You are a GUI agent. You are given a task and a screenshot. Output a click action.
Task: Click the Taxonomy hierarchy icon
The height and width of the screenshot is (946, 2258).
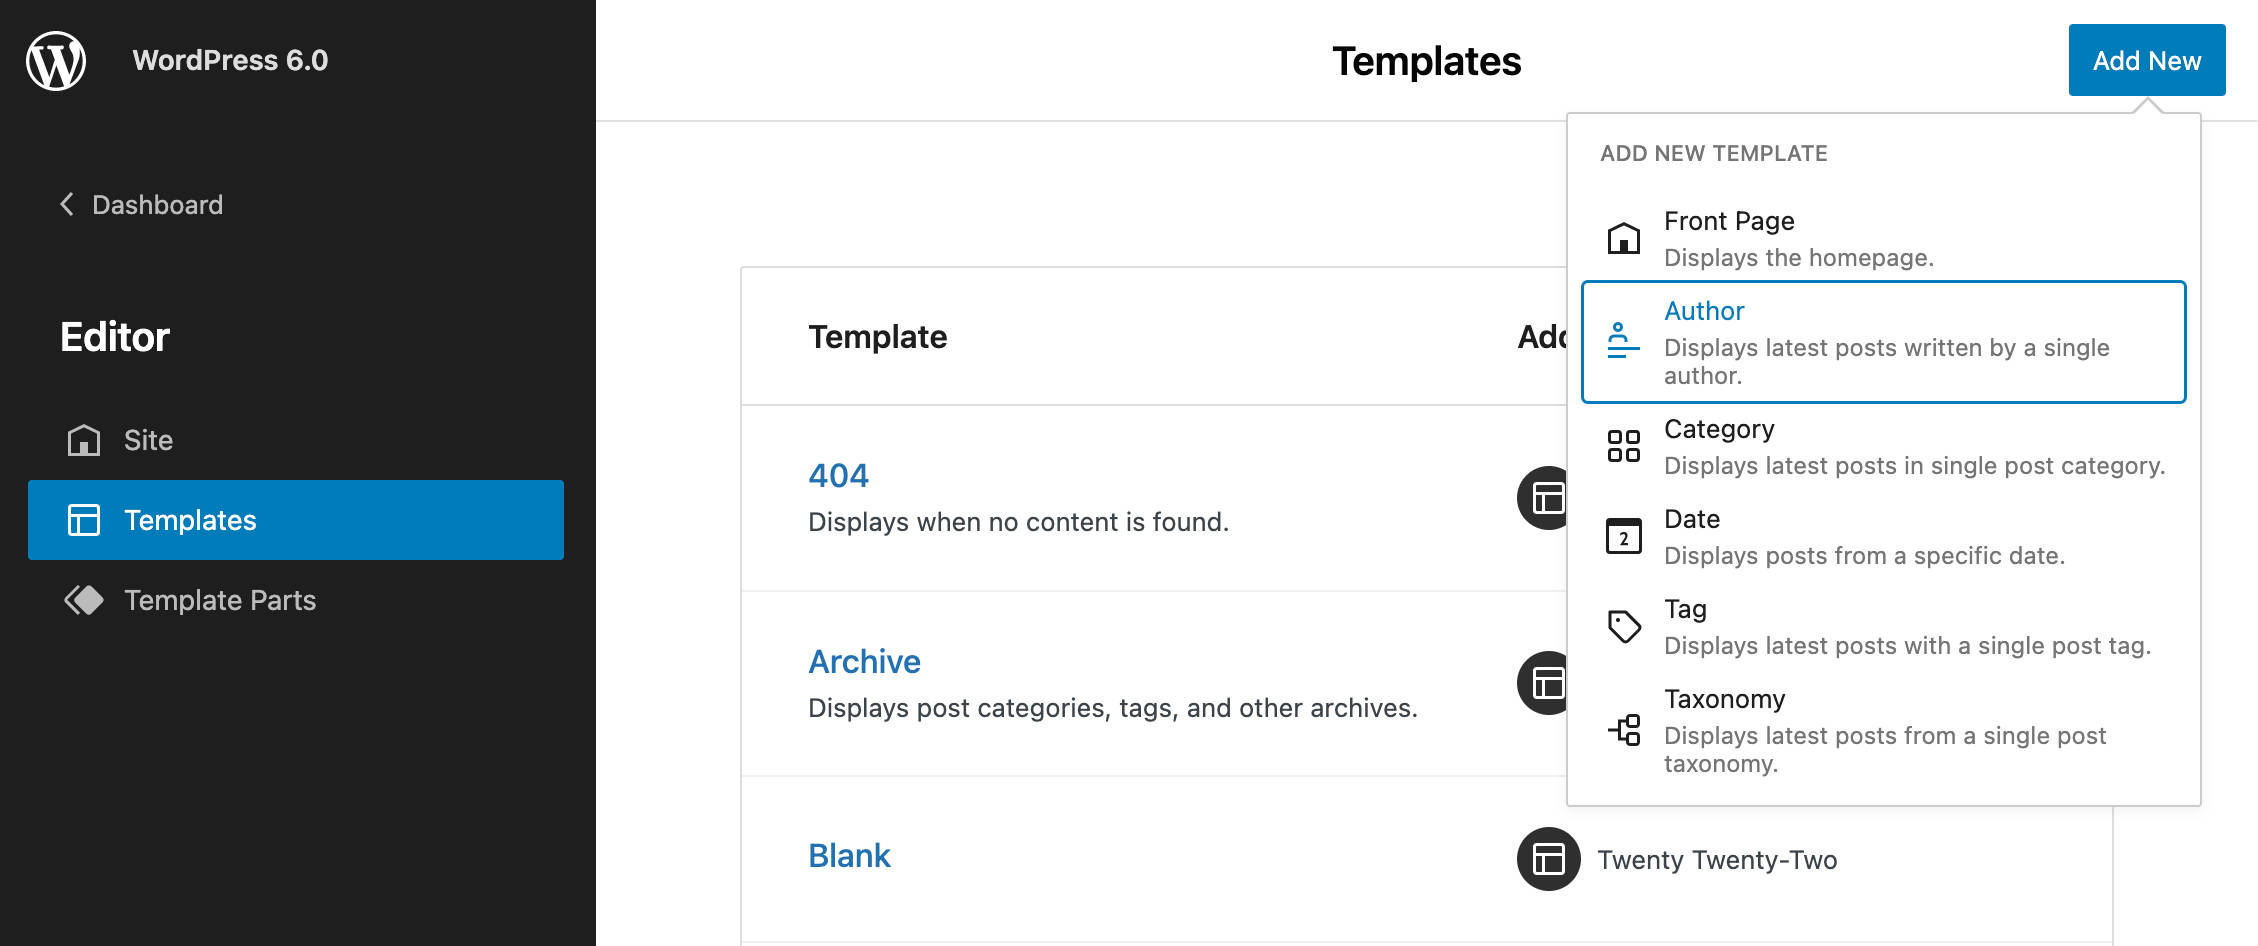coord(1622,731)
